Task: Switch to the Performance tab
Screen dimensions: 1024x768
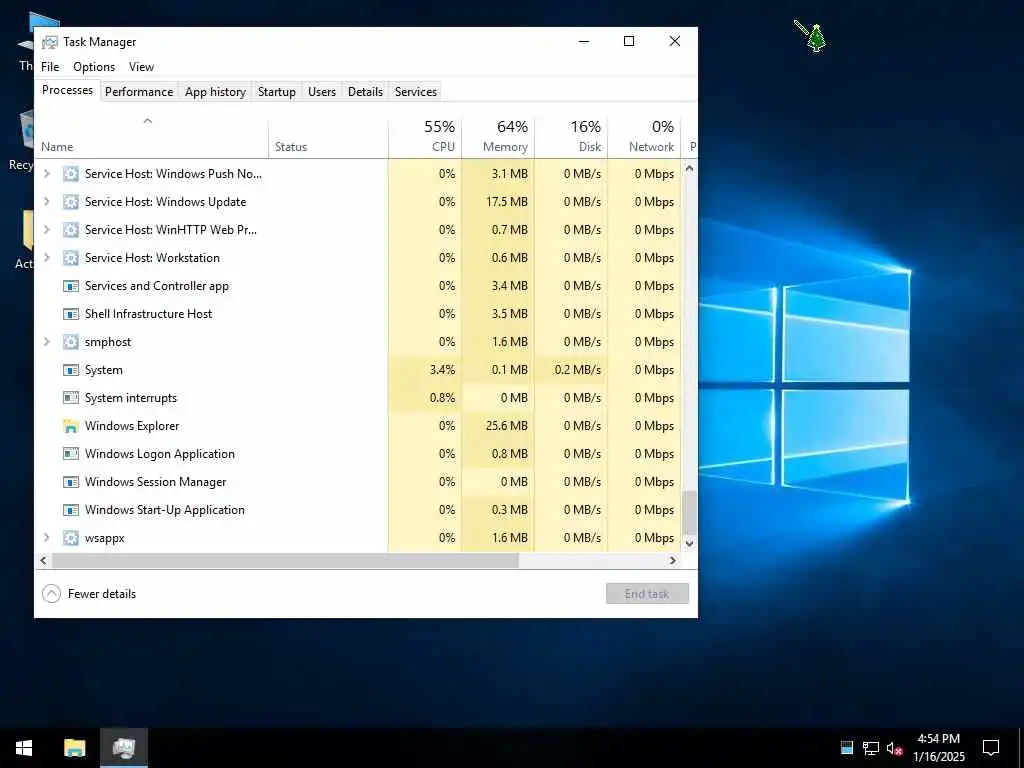Action: 139,92
